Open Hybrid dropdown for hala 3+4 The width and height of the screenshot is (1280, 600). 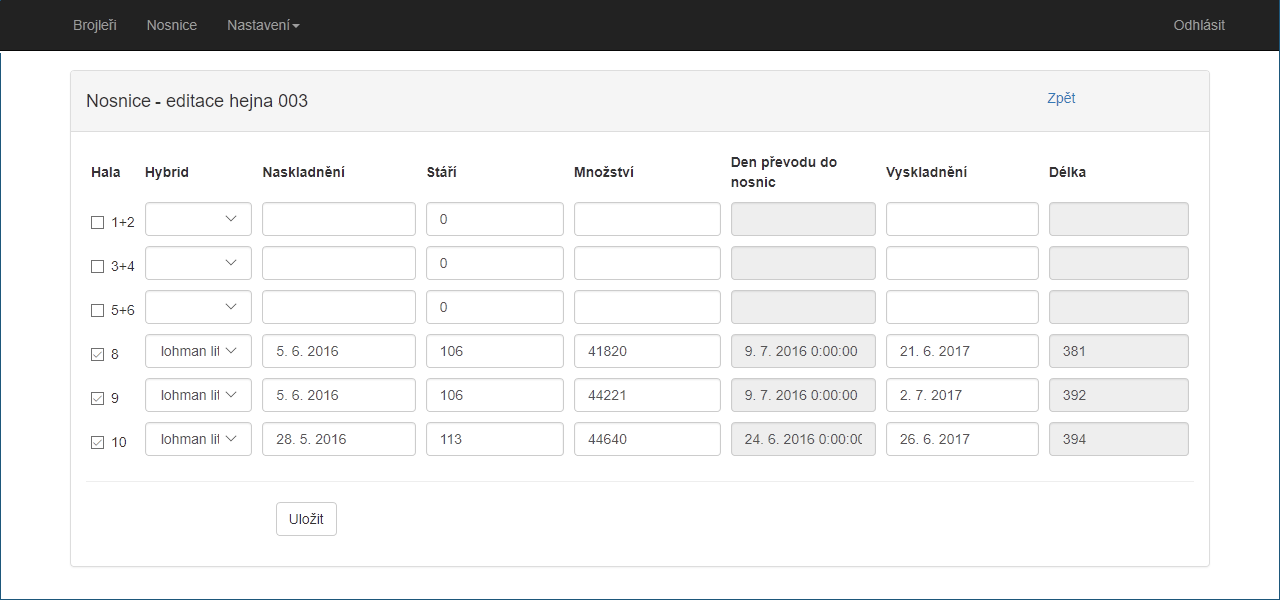198,263
